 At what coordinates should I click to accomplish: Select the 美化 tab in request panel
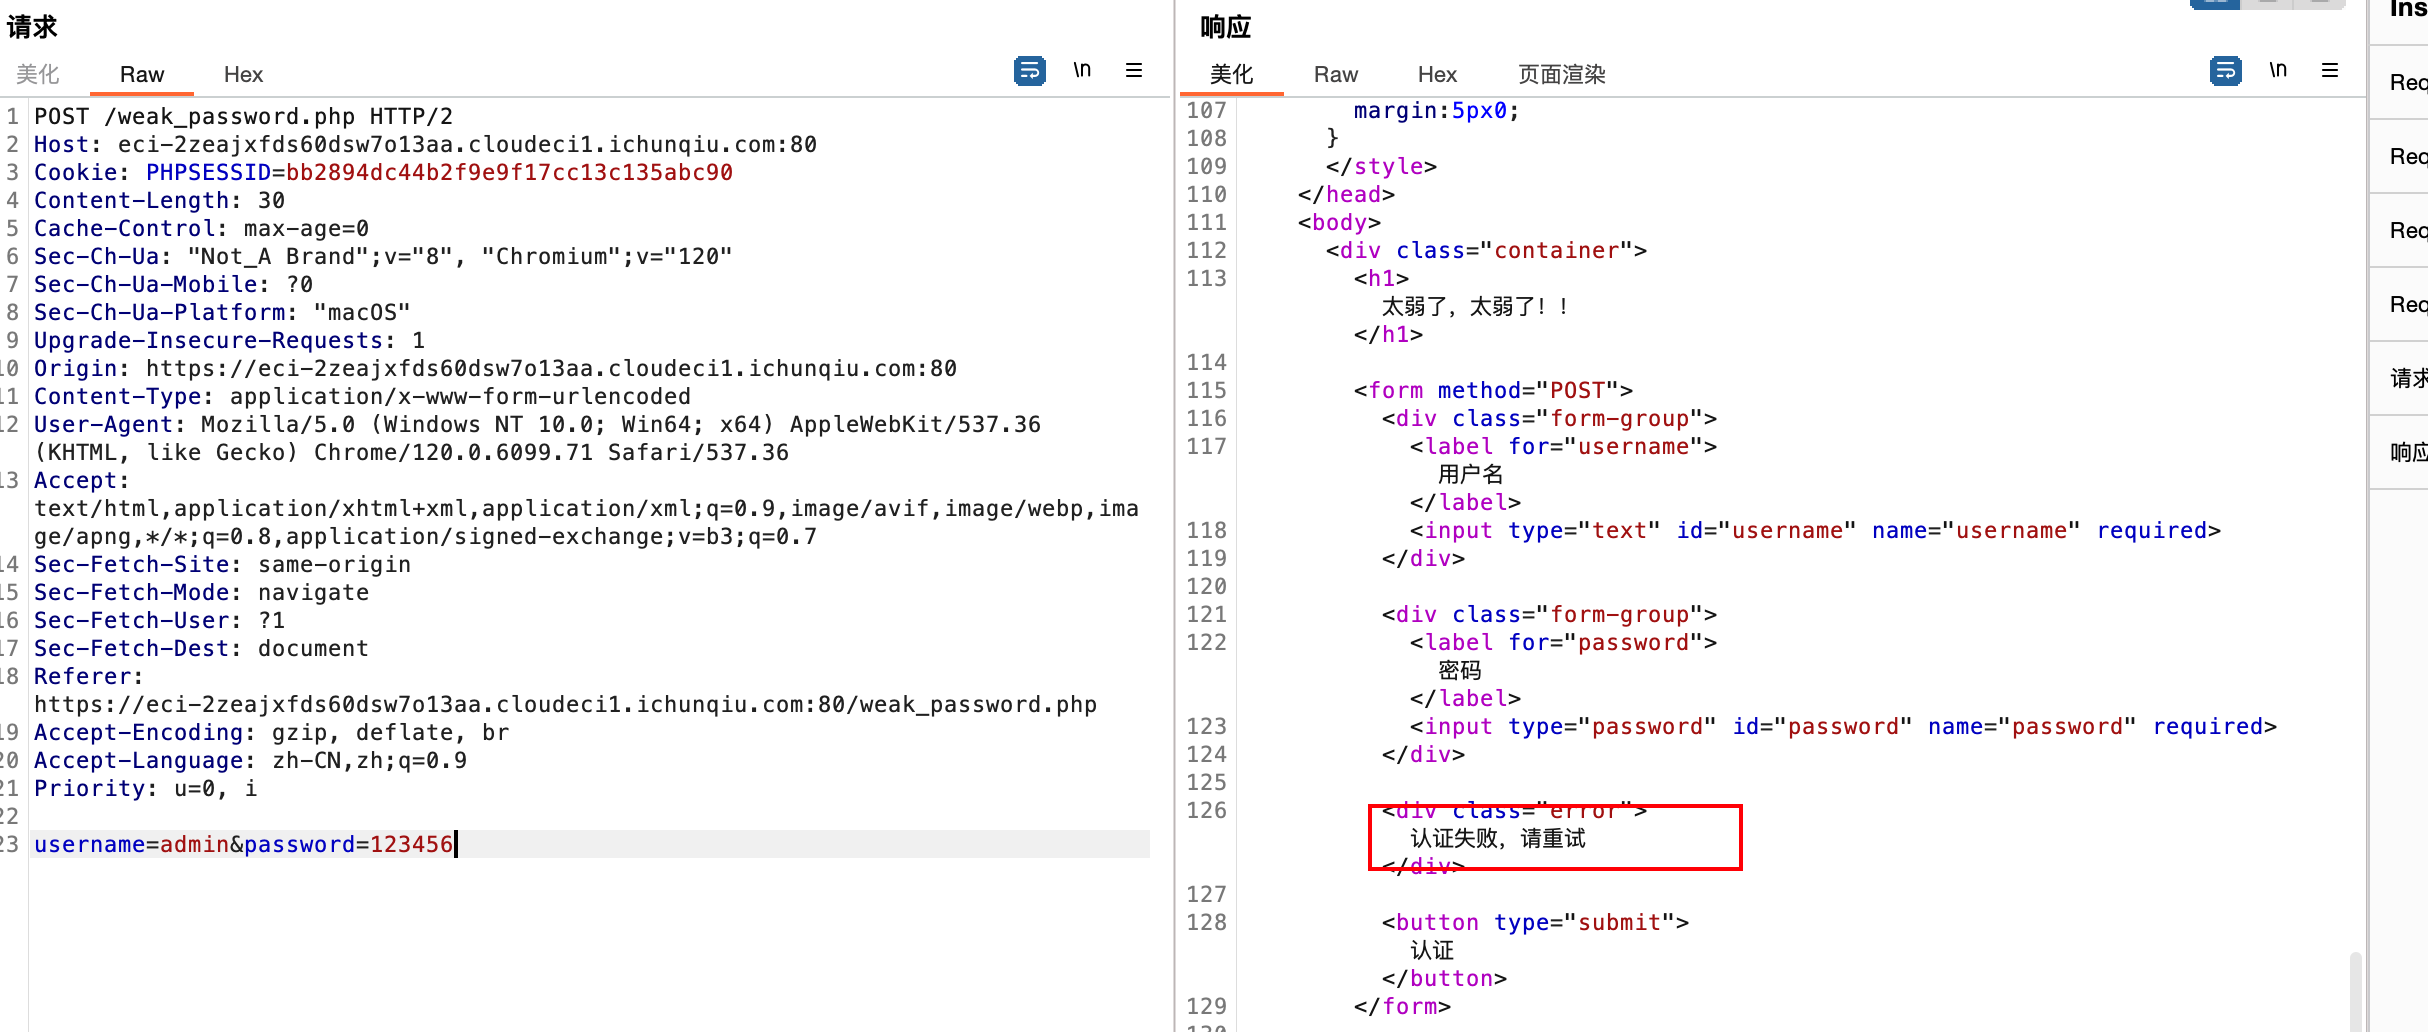(38, 75)
